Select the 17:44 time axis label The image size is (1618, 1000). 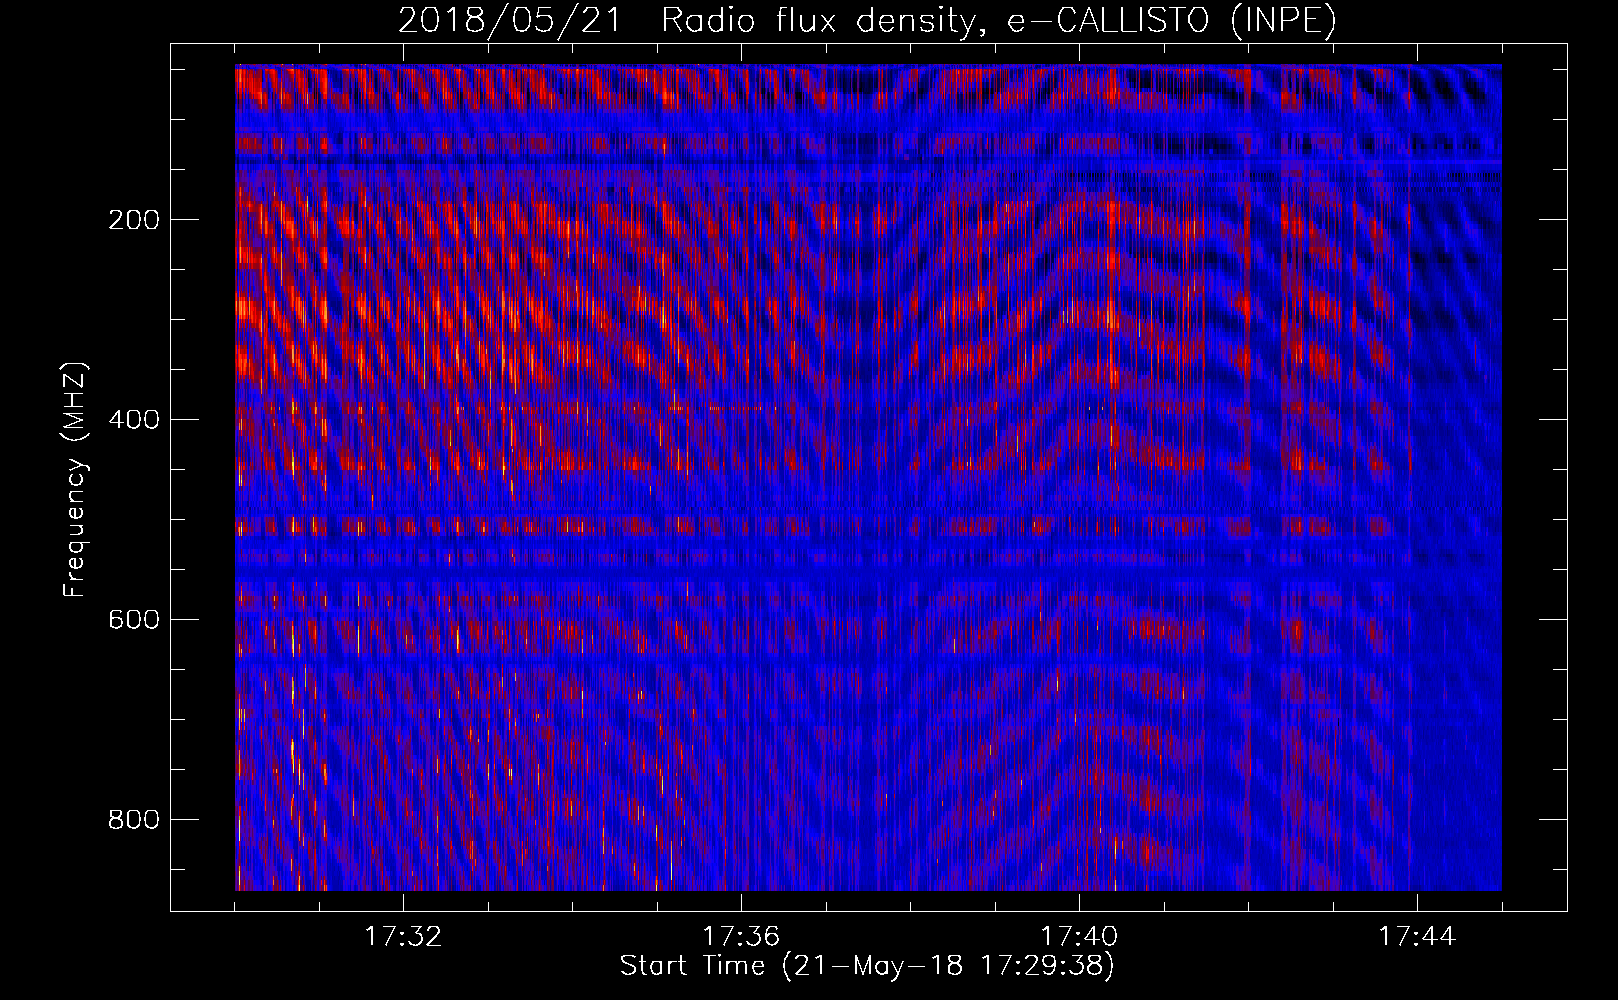tap(1416, 937)
